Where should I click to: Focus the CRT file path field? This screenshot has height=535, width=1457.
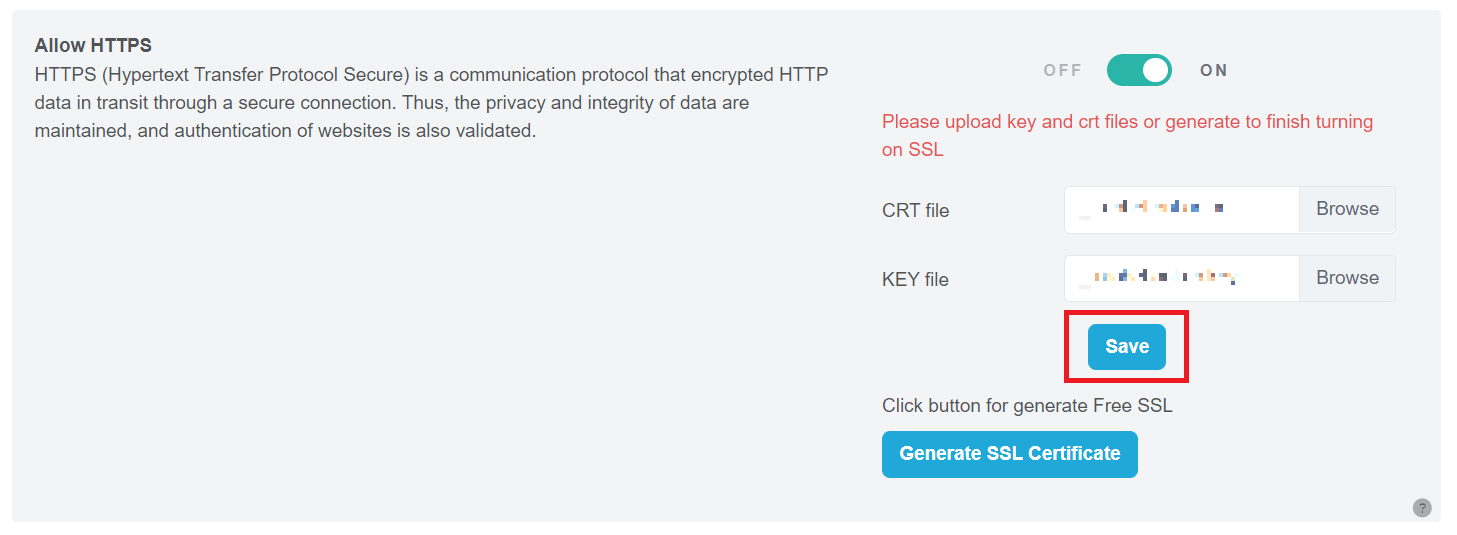click(1260, 209)
